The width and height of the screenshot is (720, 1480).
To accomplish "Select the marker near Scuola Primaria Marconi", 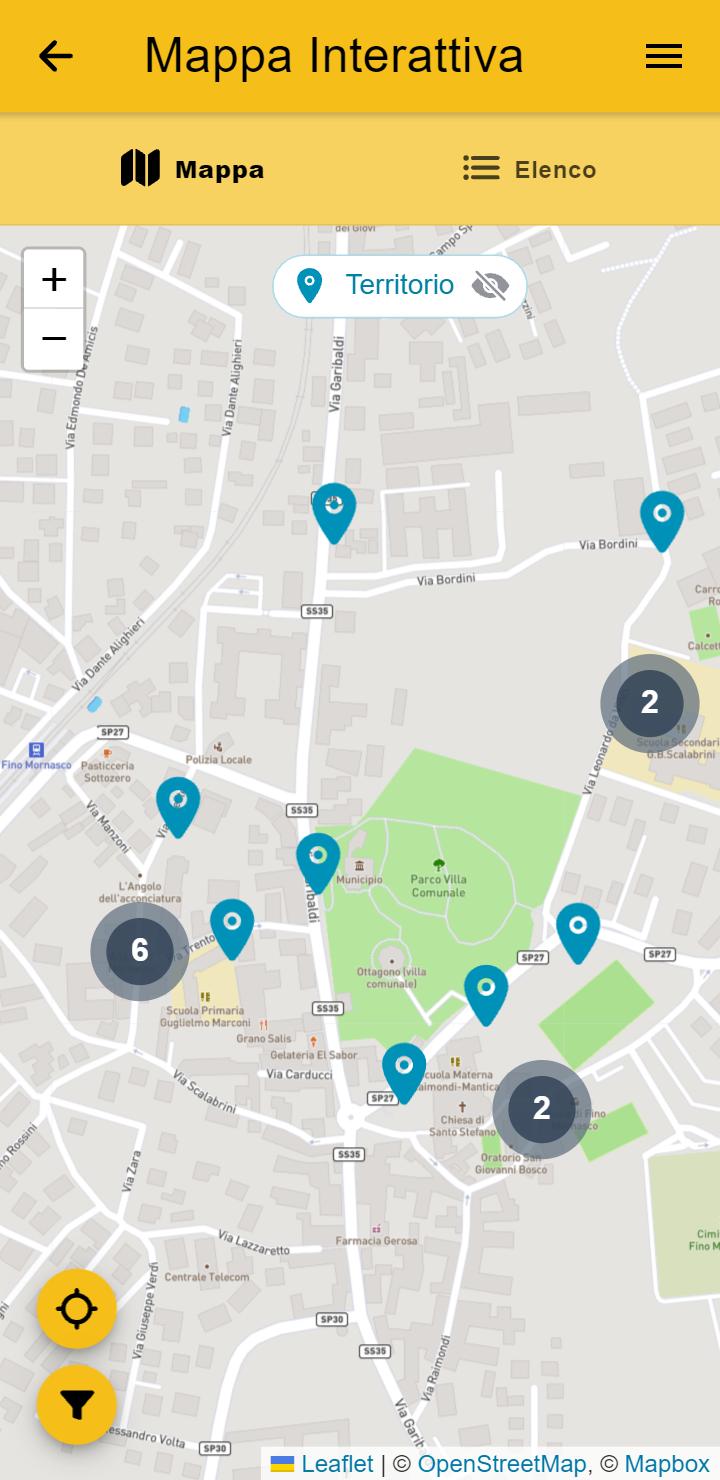I will [x=232, y=928].
